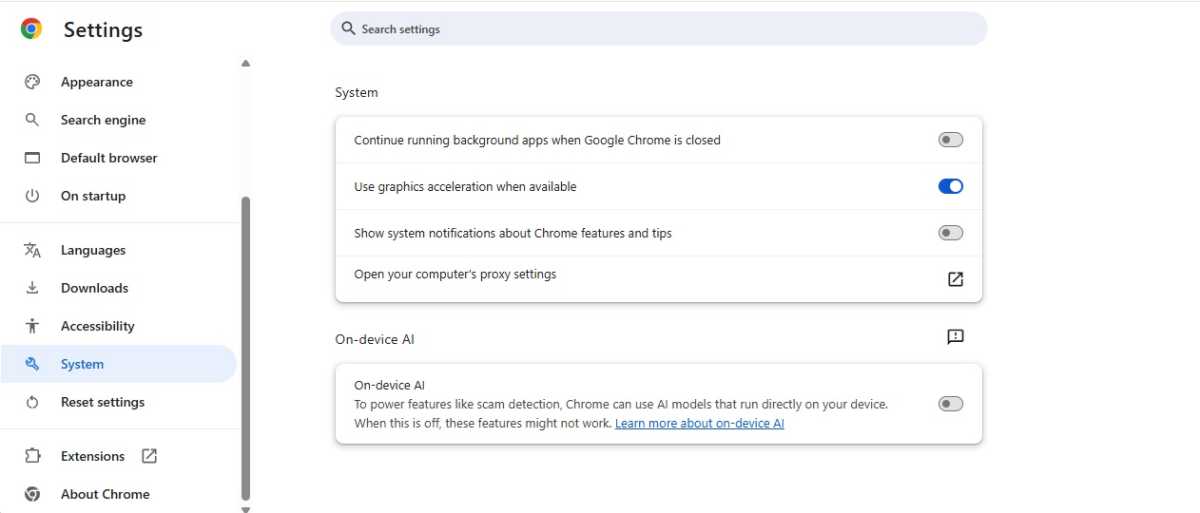Select the highlighted System menu item
Image resolution: width=1200 pixels, height=513 pixels.
[x=118, y=364]
